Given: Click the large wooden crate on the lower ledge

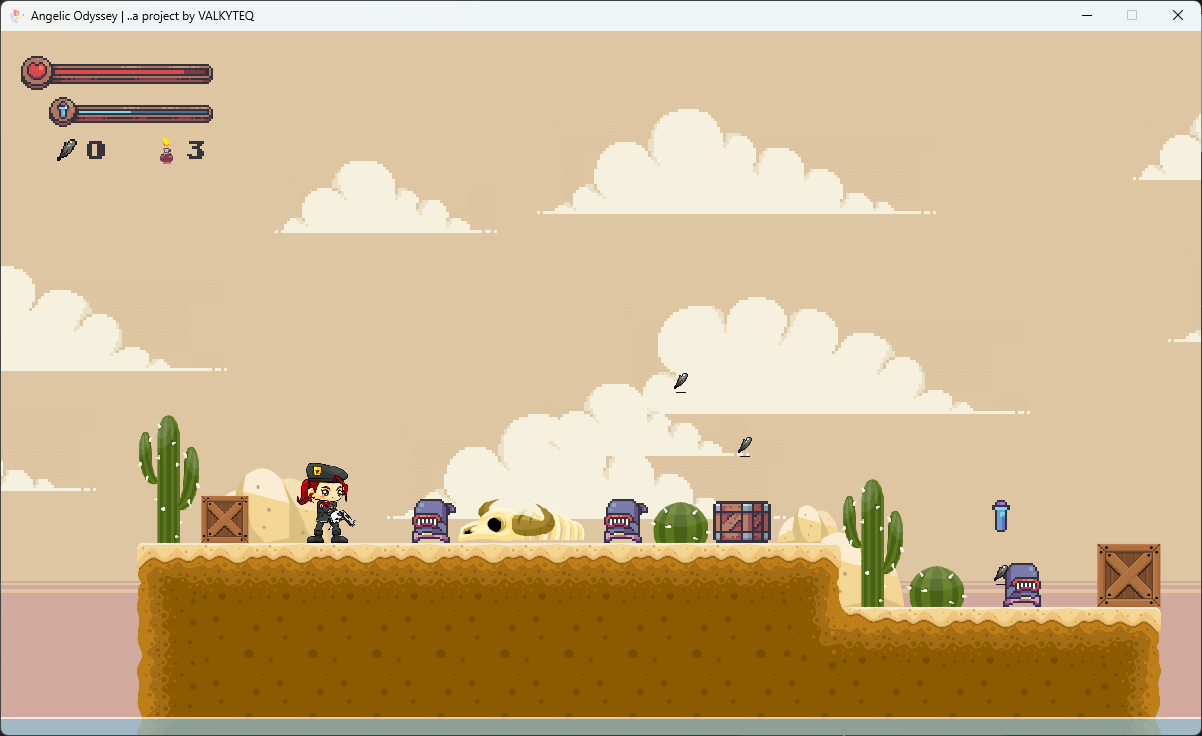Looking at the screenshot, I should (x=1128, y=575).
